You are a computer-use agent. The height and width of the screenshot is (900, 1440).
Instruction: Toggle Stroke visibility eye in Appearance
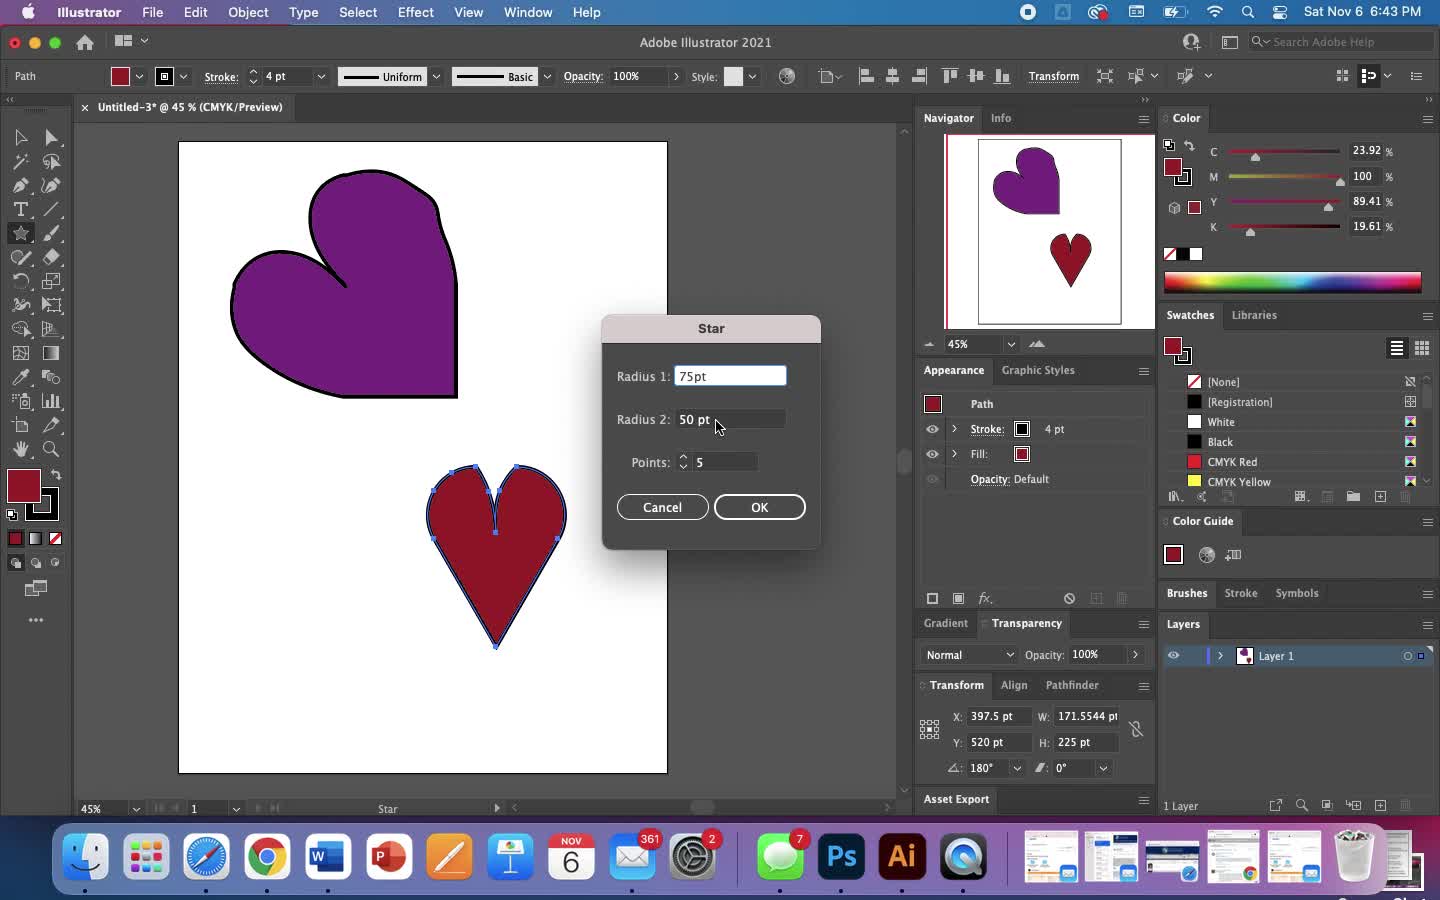pos(932,429)
